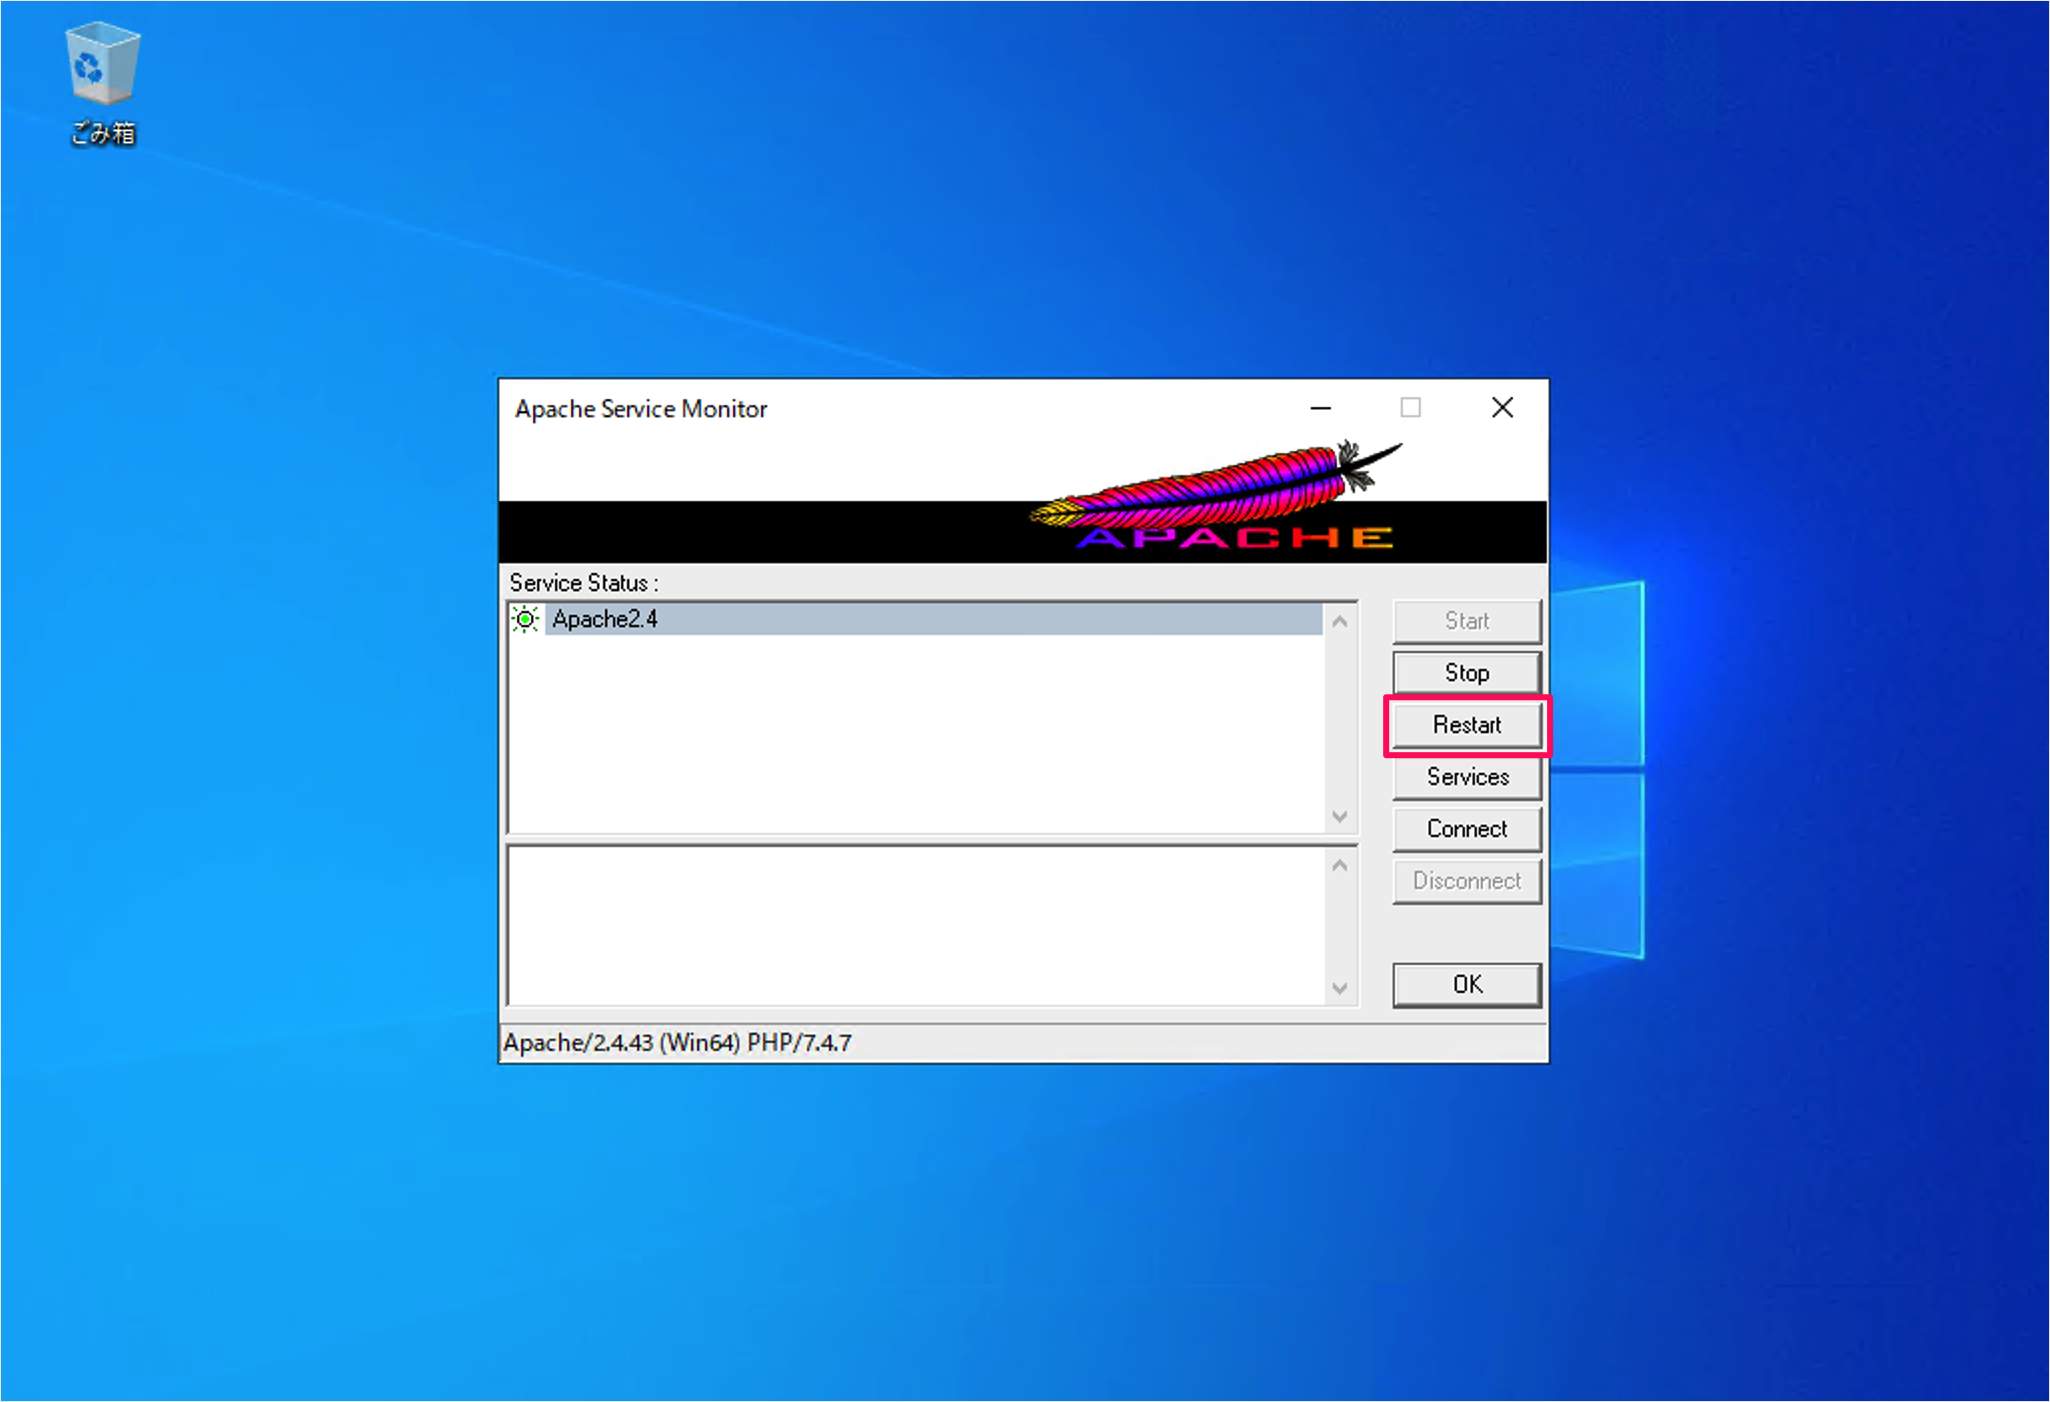
Task: Click the Apache Service Monitor title text
Action: tap(641, 409)
